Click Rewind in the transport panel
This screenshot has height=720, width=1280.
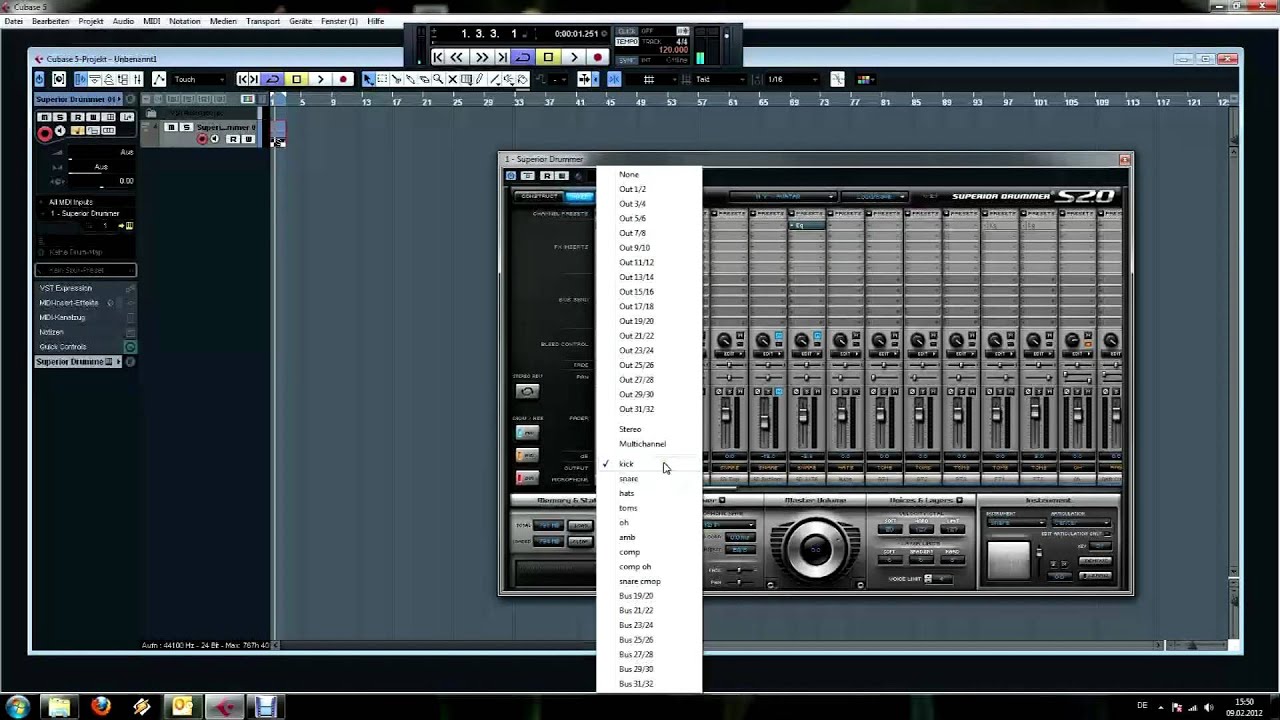click(456, 57)
